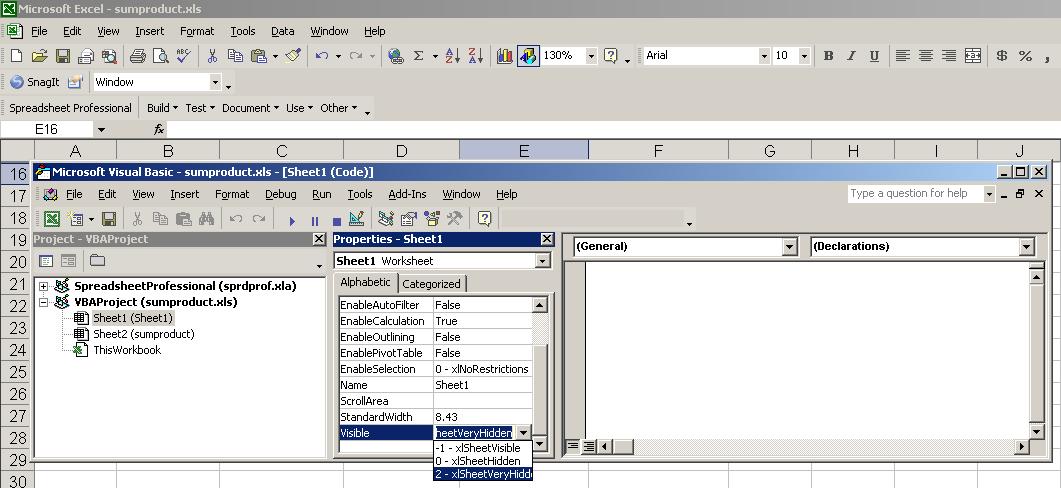Open Project Explorer icon in VB toolbar
Screen dimensions: 1061x488
tap(386, 219)
